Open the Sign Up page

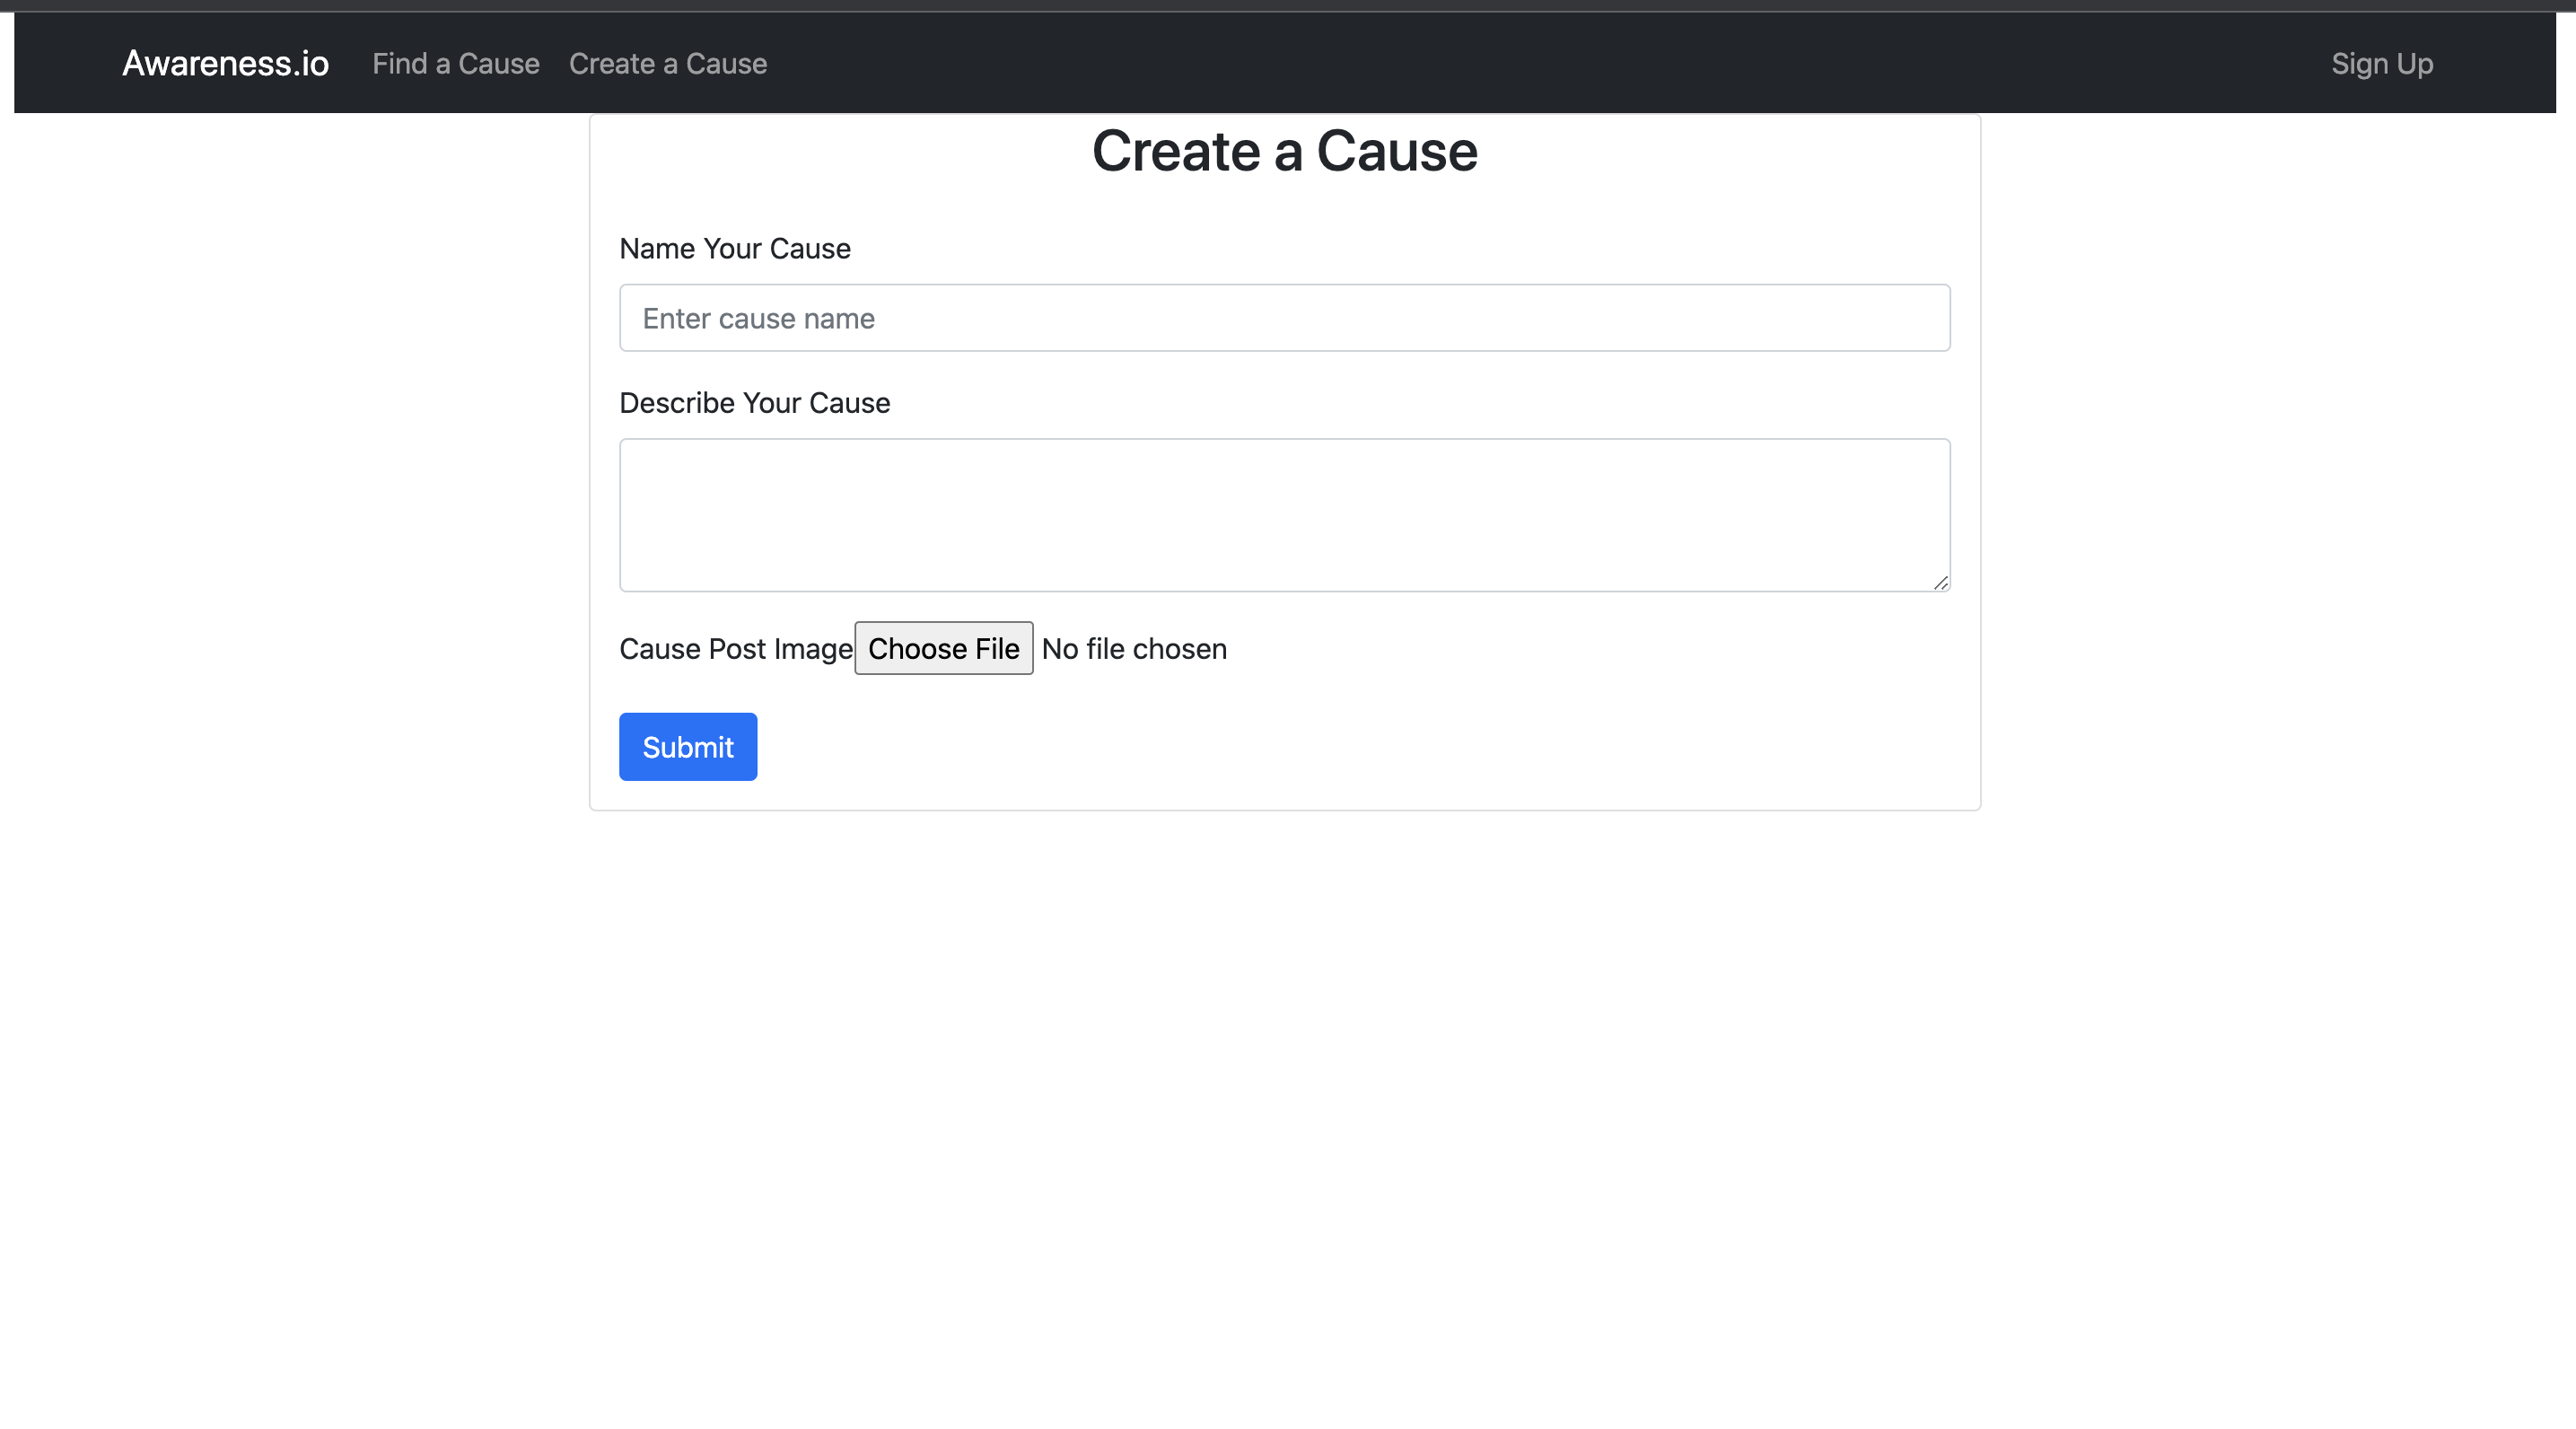tap(2381, 63)
